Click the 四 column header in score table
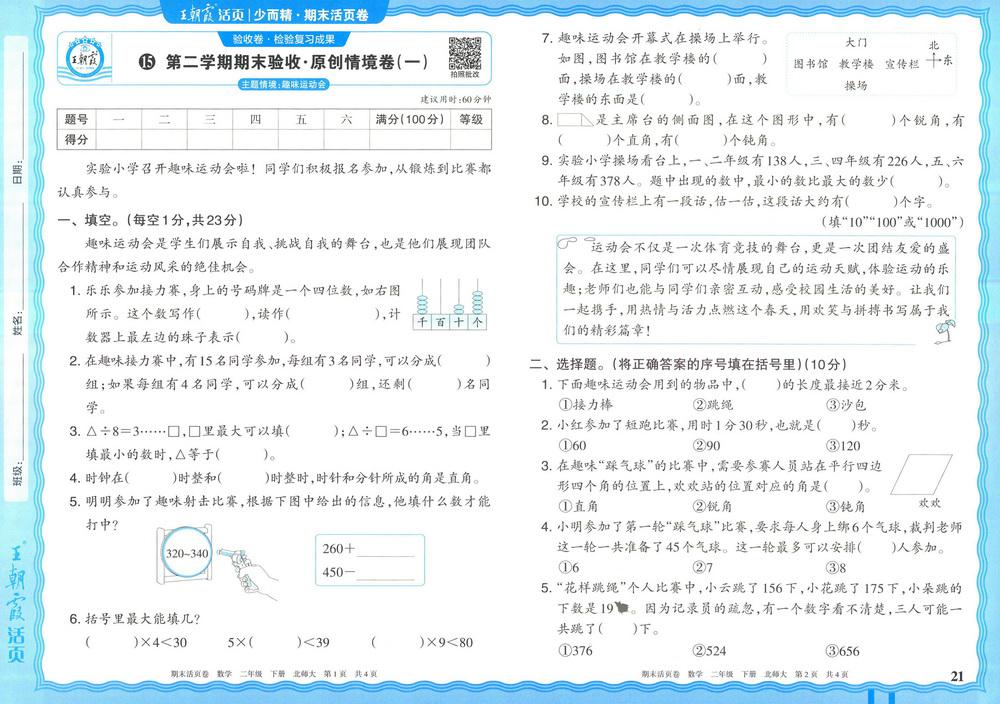 (255, 119)
